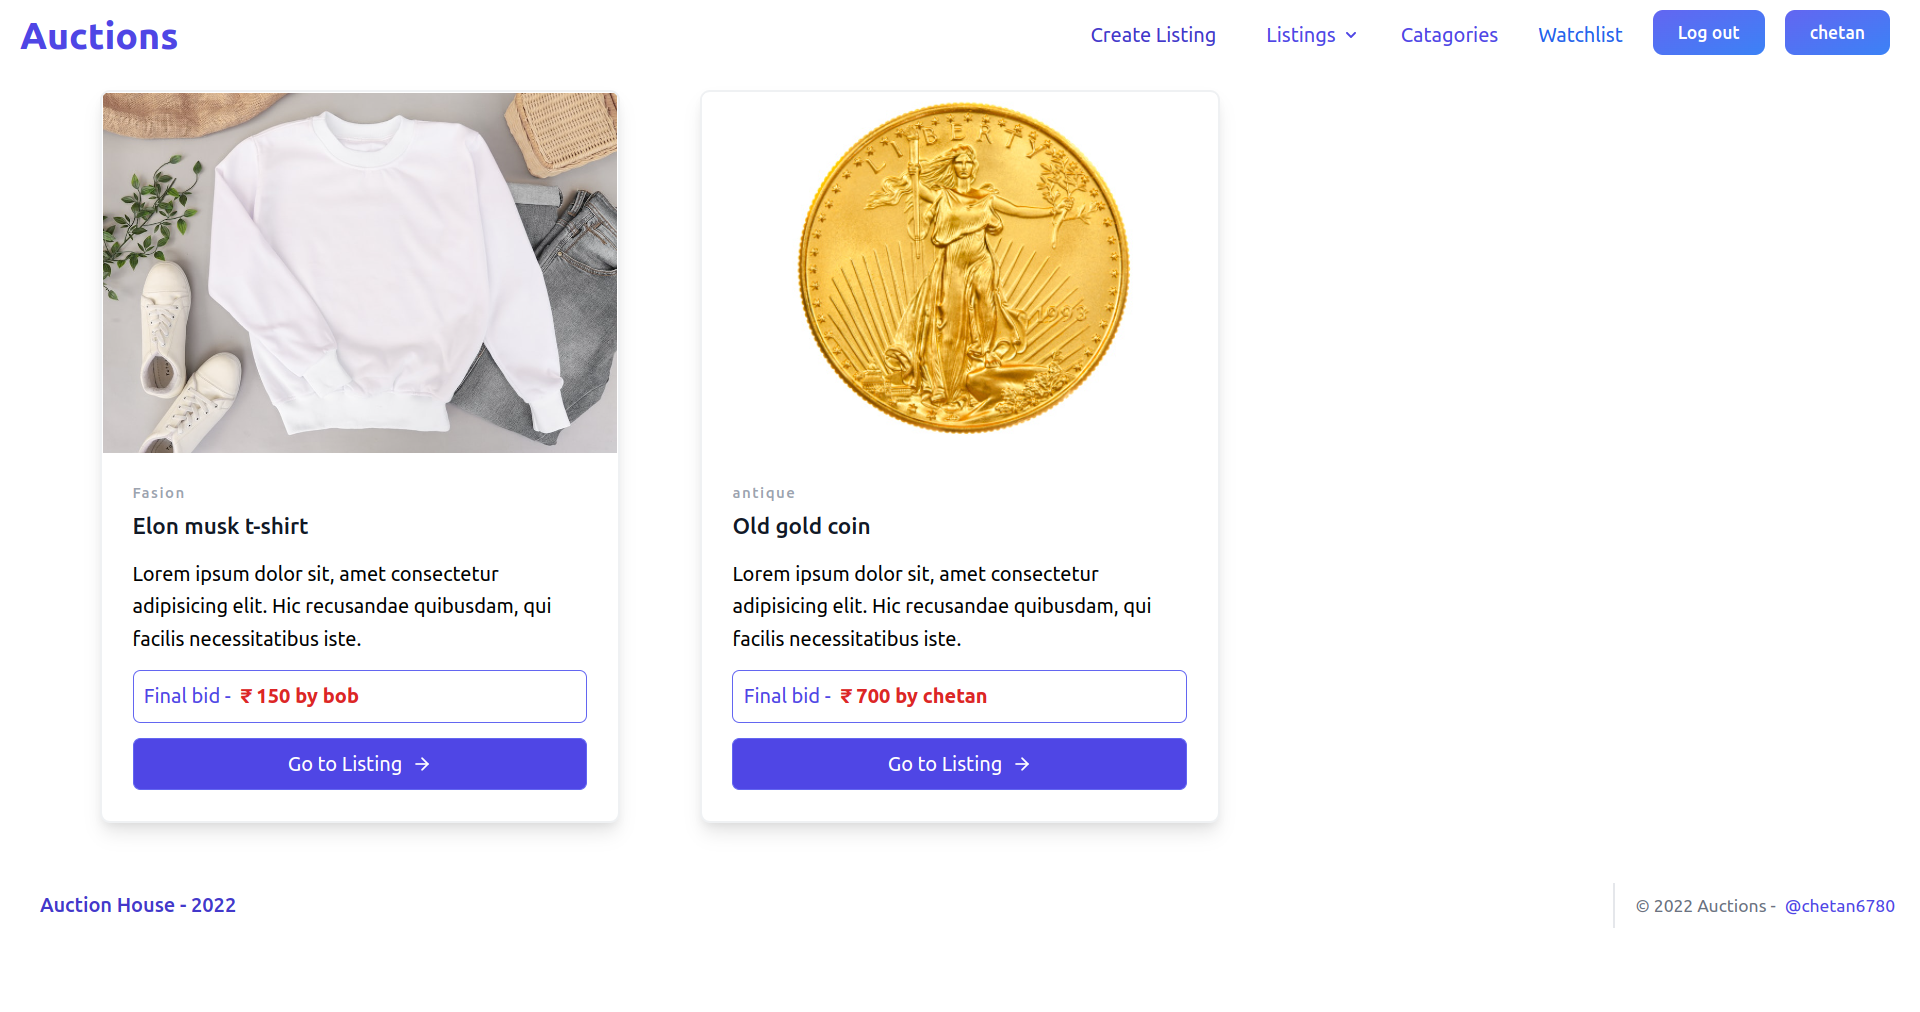Click the antique category label
The image size is (1920, 1012).
764,493
